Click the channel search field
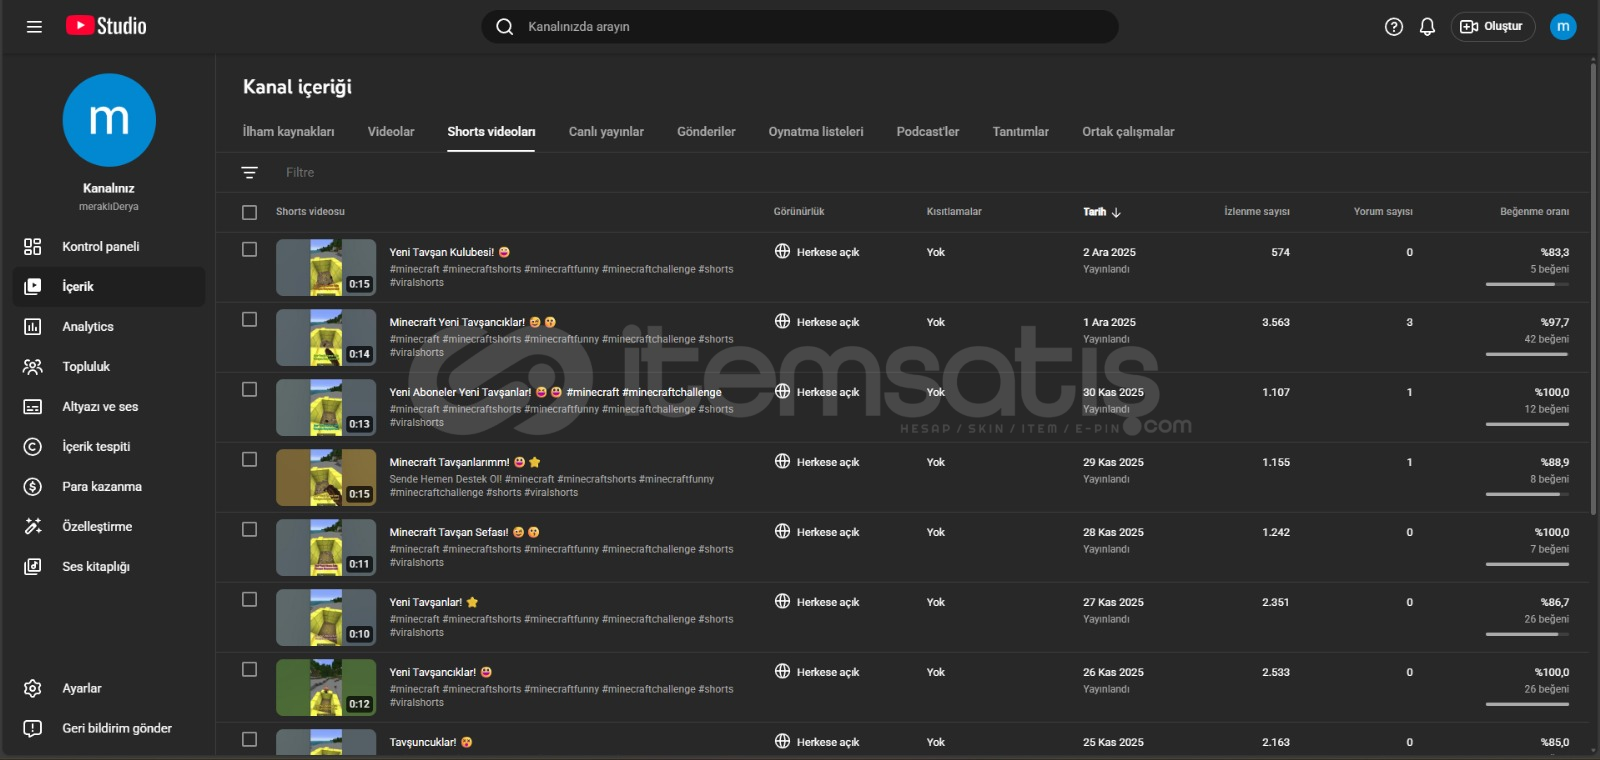 [800, 27]
